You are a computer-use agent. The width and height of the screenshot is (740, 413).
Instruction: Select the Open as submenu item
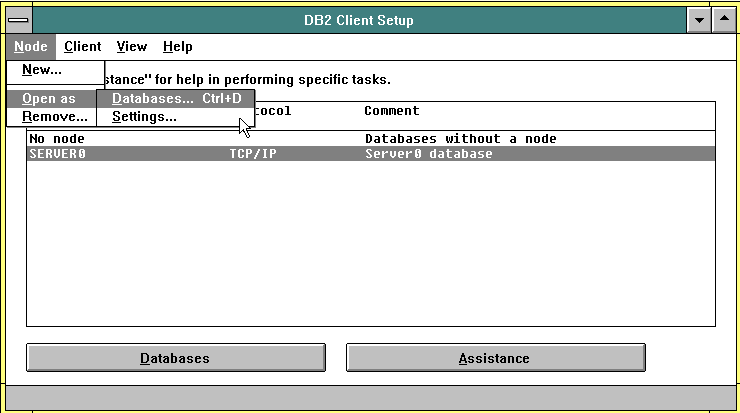click(52, 99)
